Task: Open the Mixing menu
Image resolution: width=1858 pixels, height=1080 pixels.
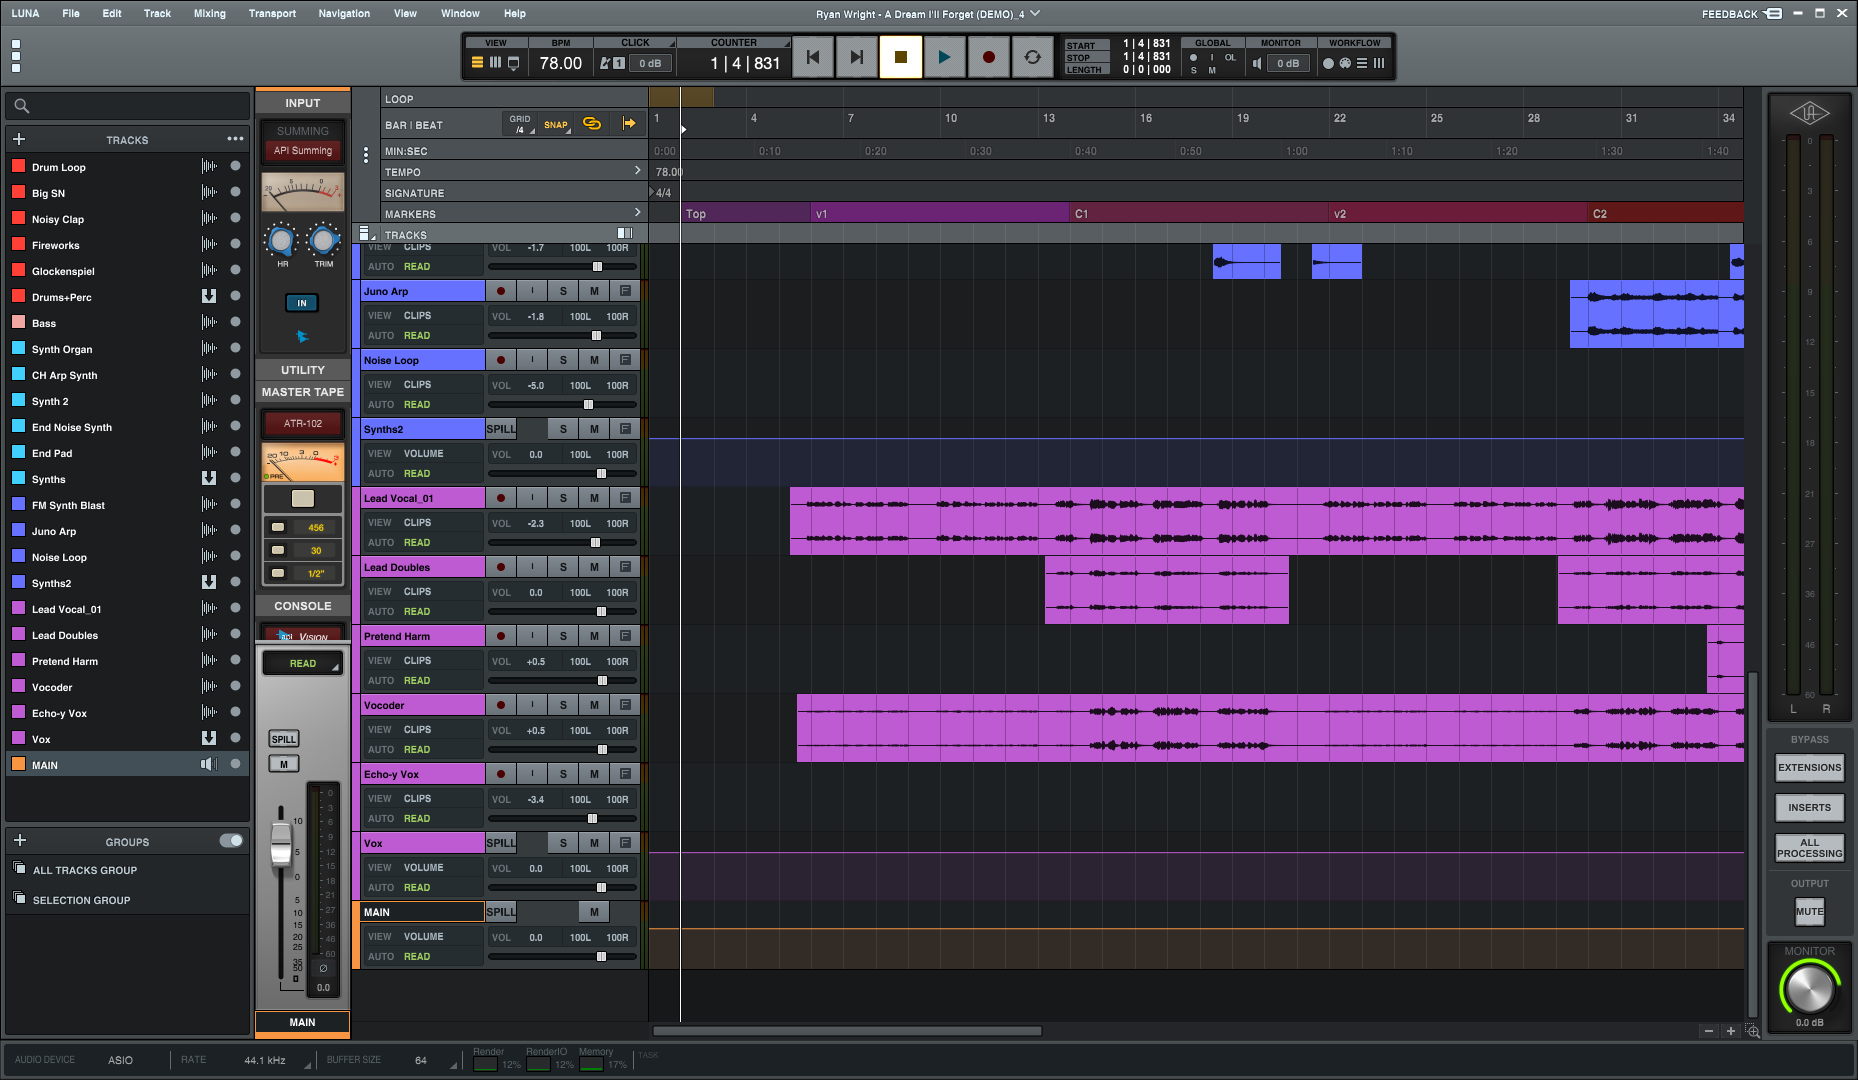Action: [209, 14]
